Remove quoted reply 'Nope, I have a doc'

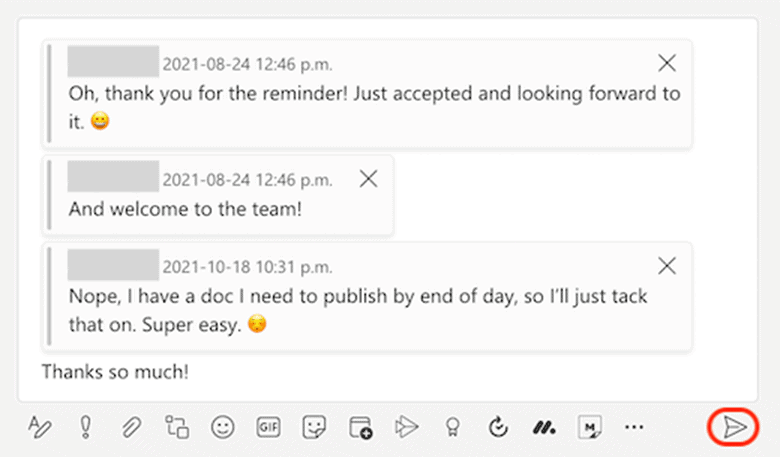tap(667, 266)
